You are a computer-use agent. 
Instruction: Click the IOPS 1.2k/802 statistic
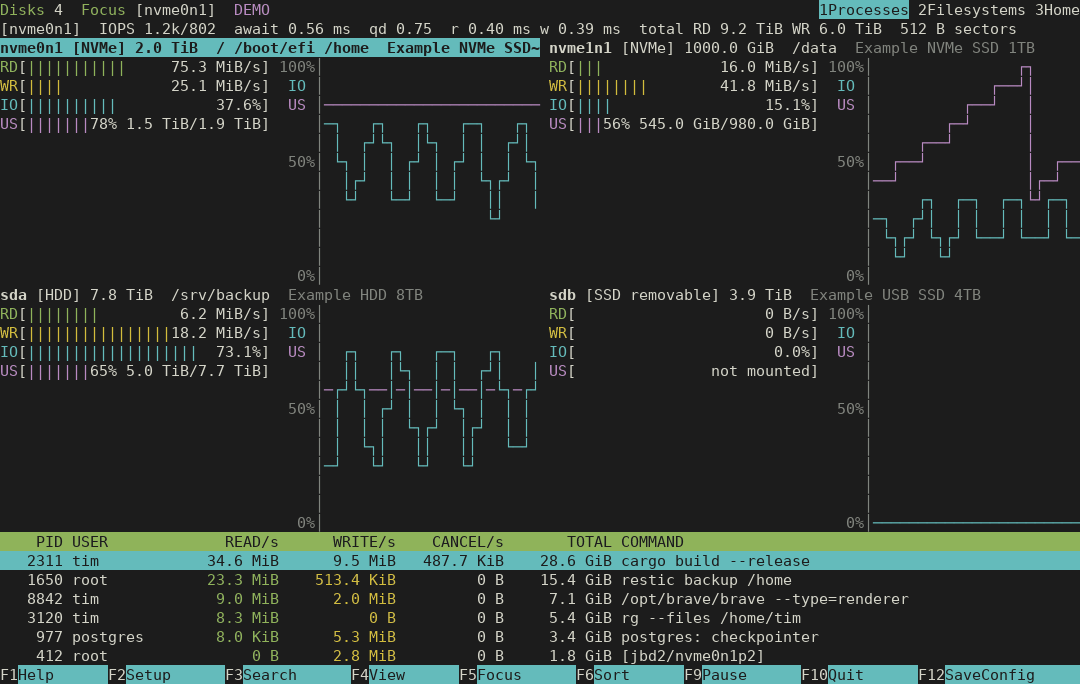pyautogui.click(x=158, y=29)
